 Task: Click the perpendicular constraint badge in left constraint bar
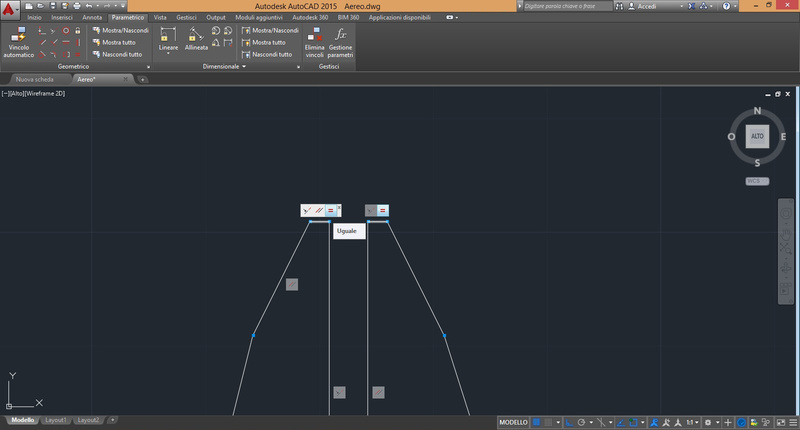pyautogui.click(x=307, y=210)
